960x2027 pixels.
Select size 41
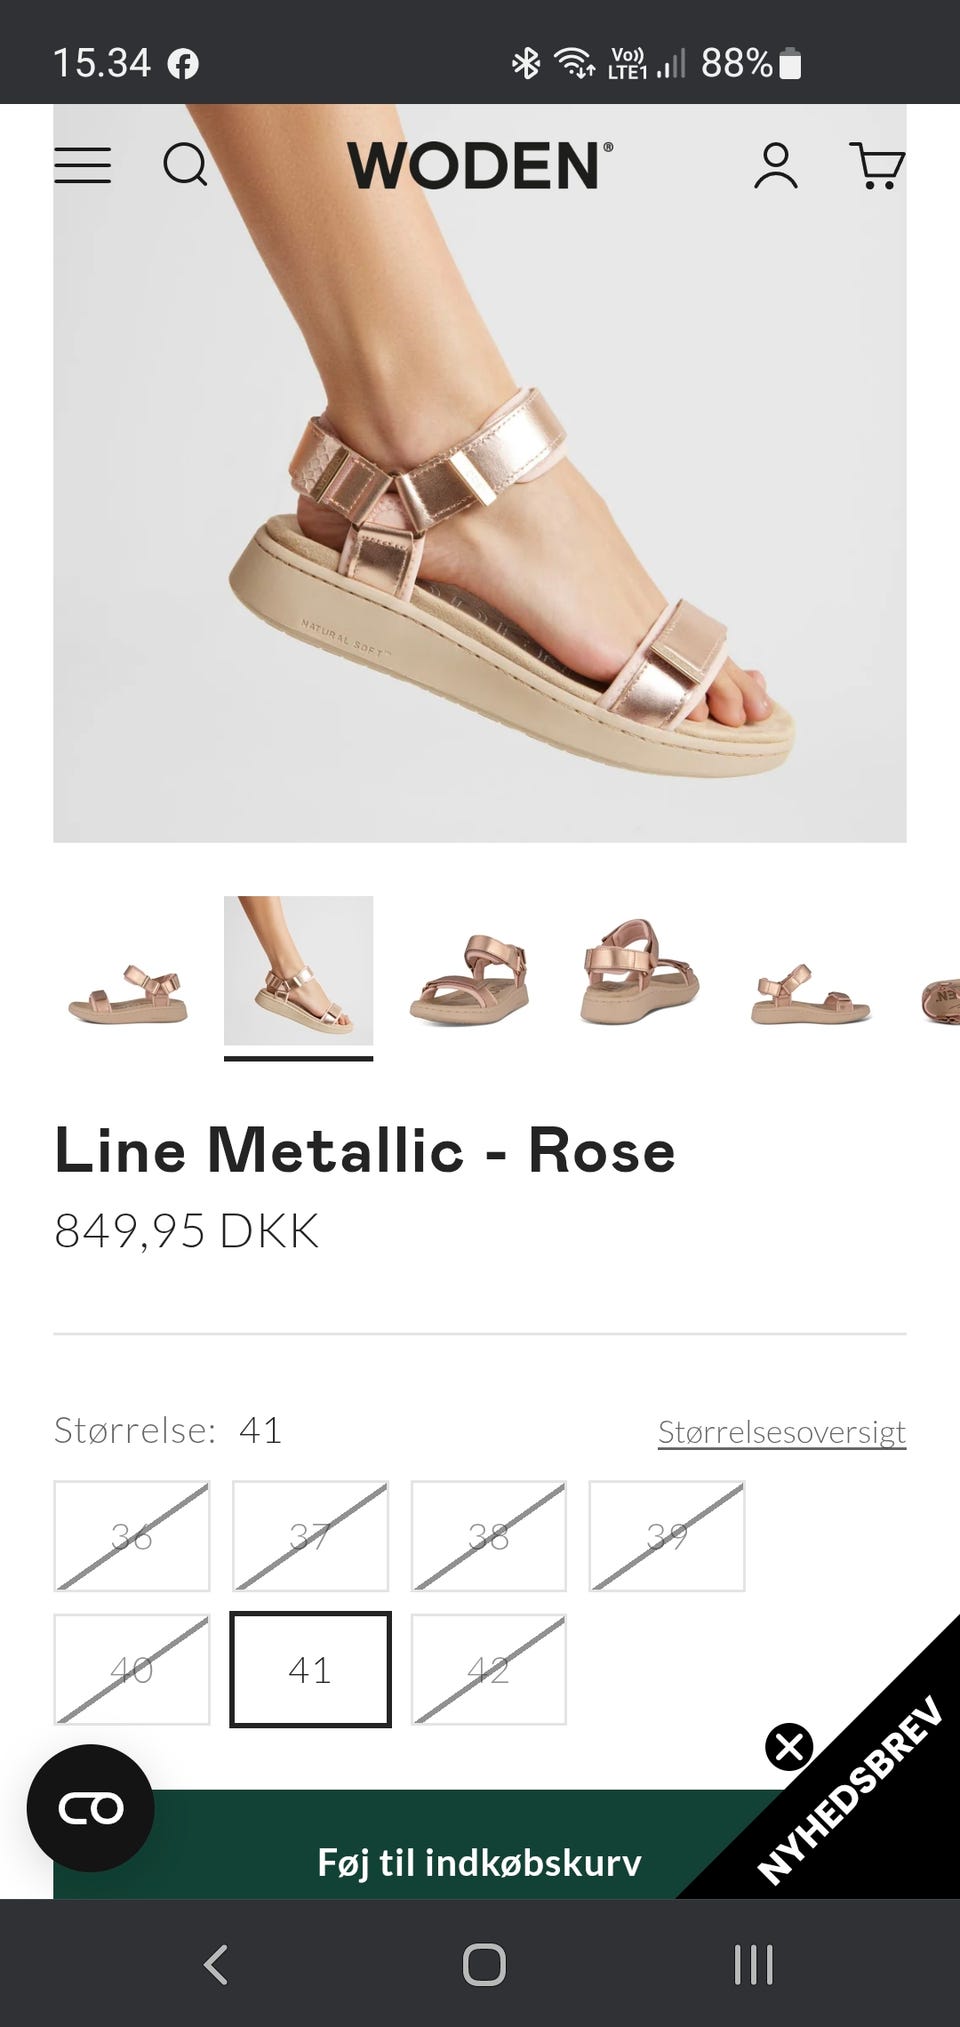point(310,1669)
